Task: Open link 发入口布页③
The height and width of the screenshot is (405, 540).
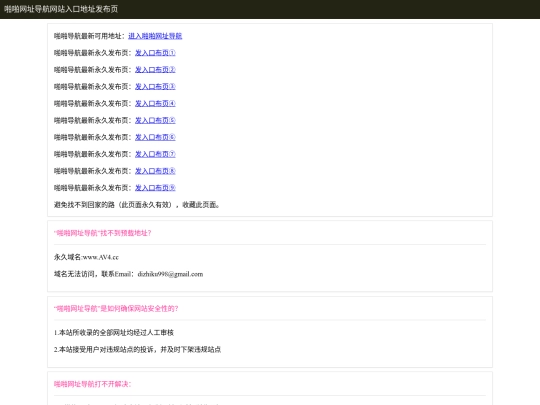Action: 155,86
